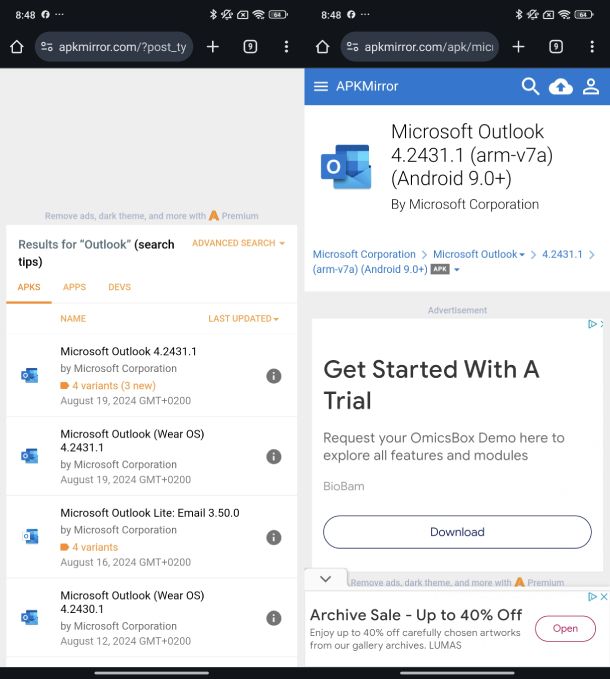The height and width of the screenshot is (679, 610).
Task: Sort by the Last Updated column dropdown
Action: coord(243,318)
